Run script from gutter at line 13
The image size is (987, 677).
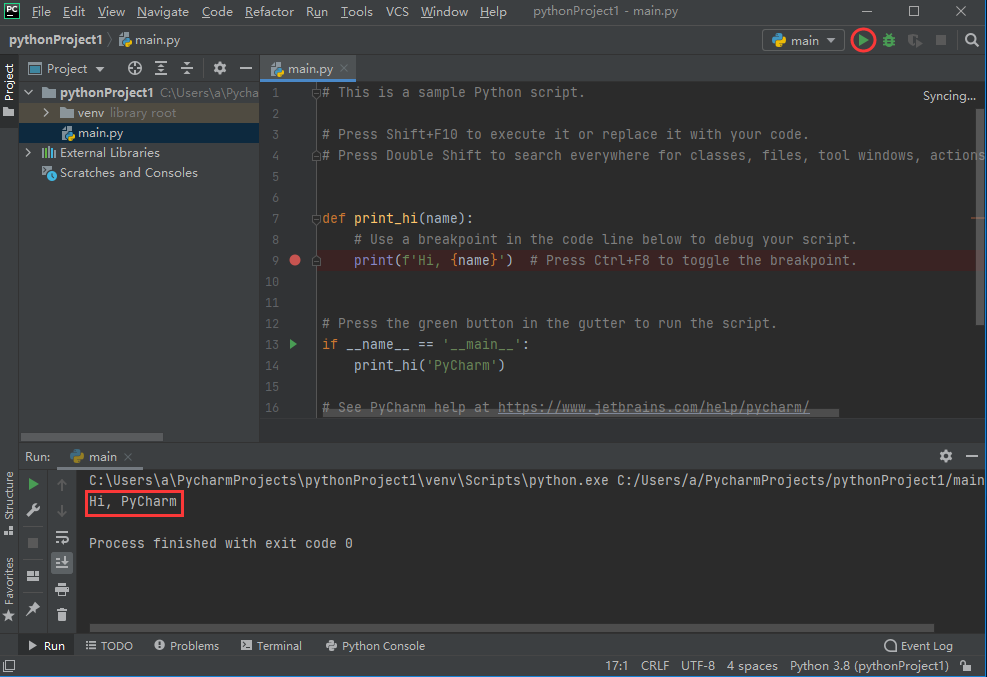[293, 344]
